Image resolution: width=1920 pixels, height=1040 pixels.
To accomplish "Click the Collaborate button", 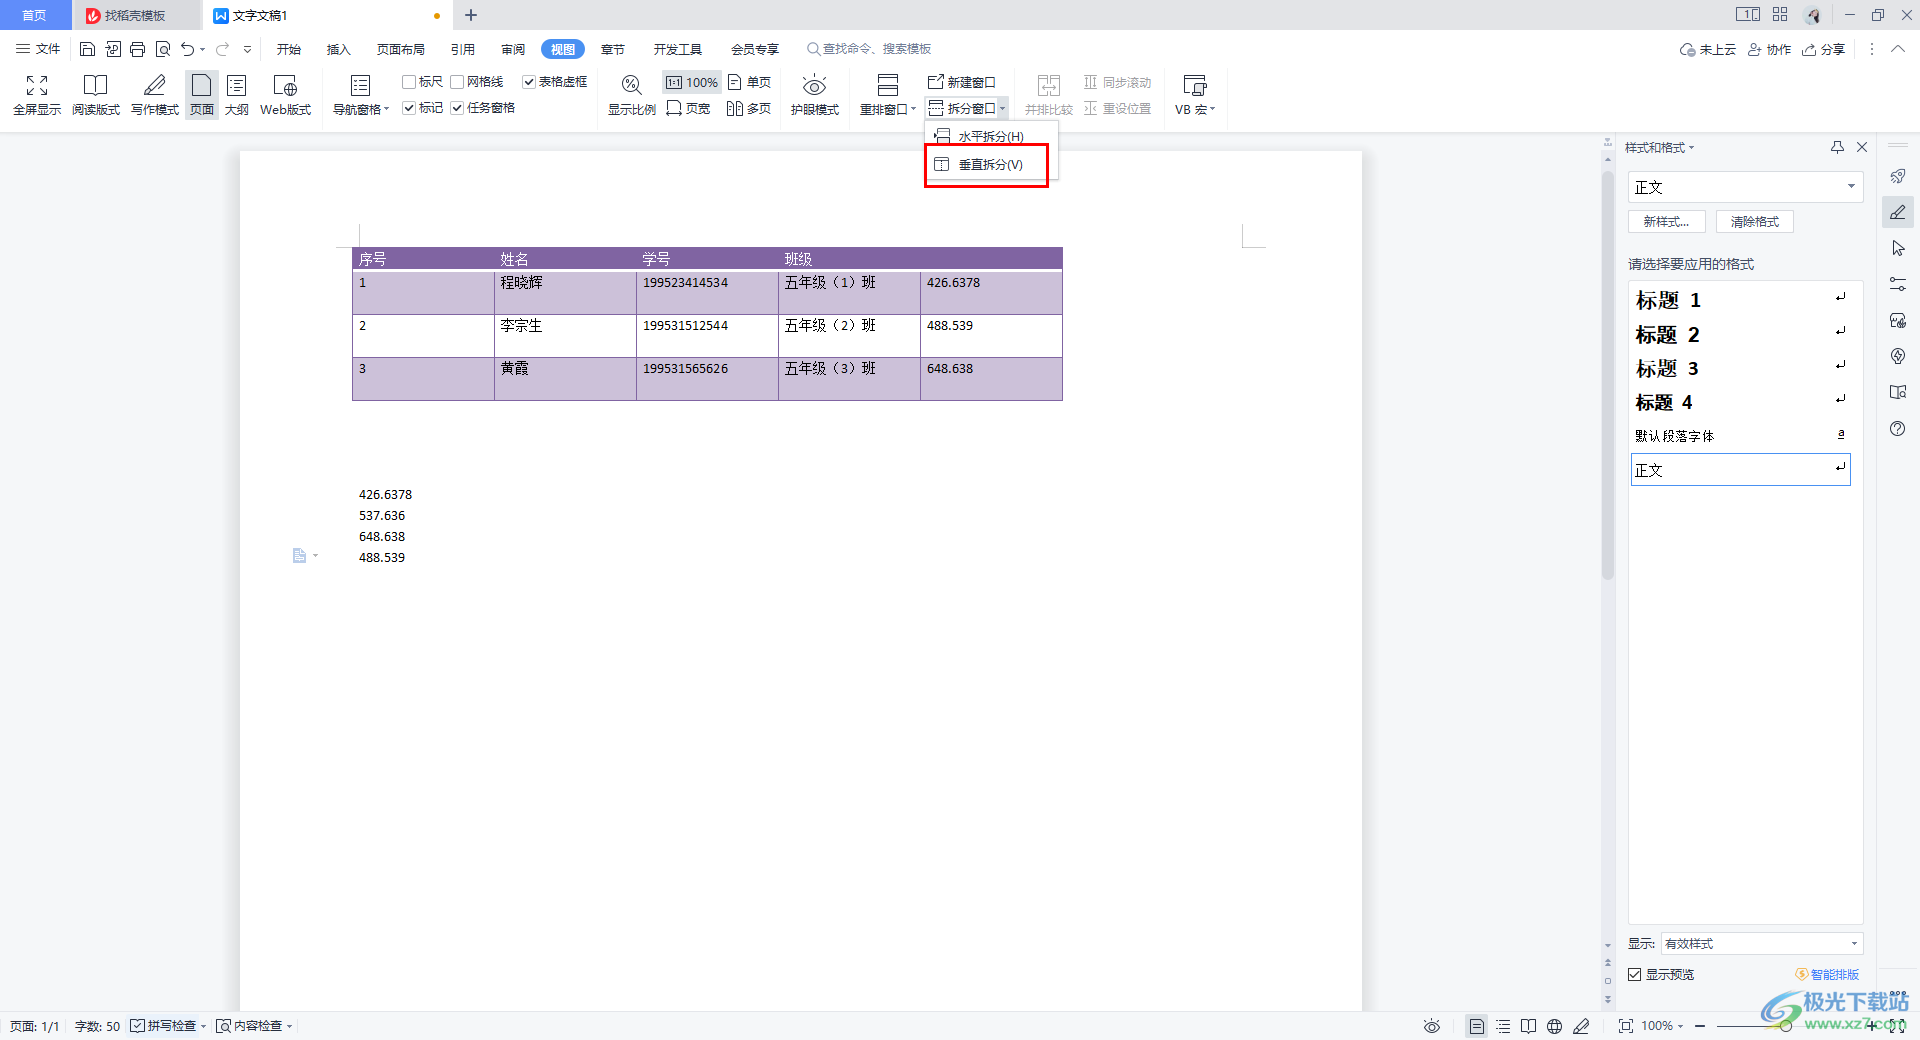I will [1769, 49].
